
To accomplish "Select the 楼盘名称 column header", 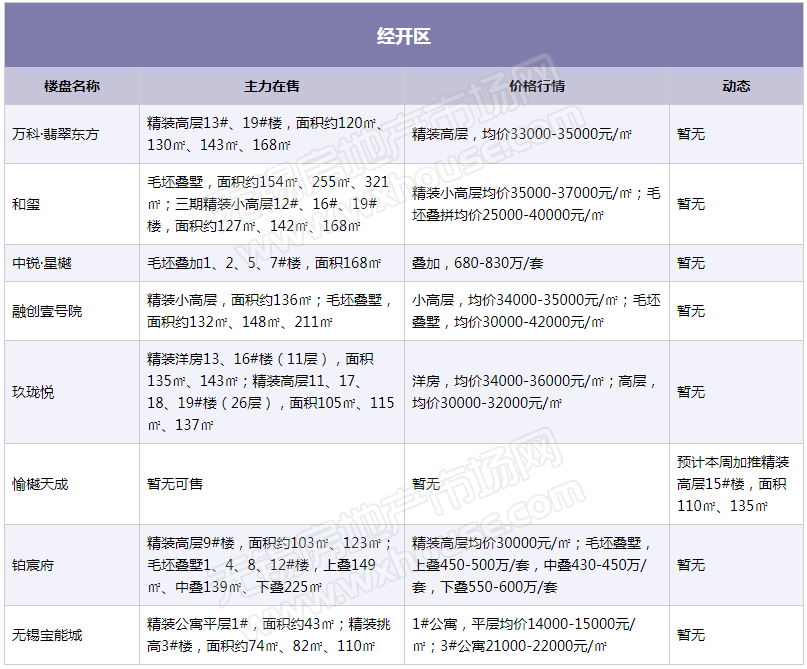I will tap(71, 86).
